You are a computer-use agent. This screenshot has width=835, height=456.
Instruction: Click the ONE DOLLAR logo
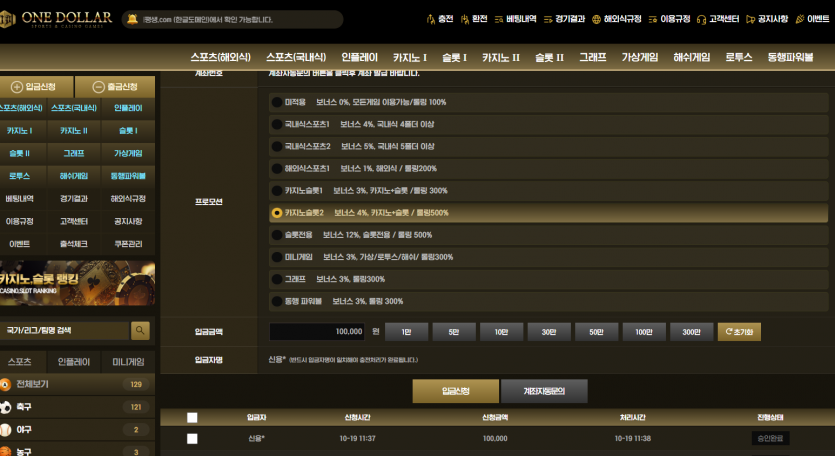click(56, 20)
